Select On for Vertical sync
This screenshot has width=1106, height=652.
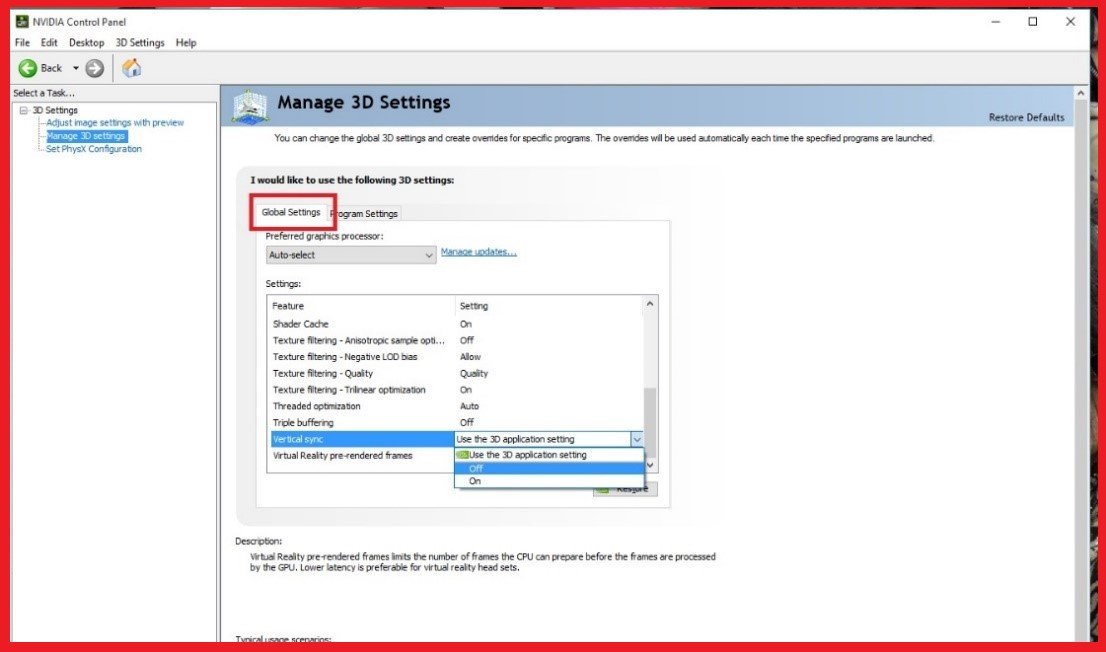click(474, 481)
